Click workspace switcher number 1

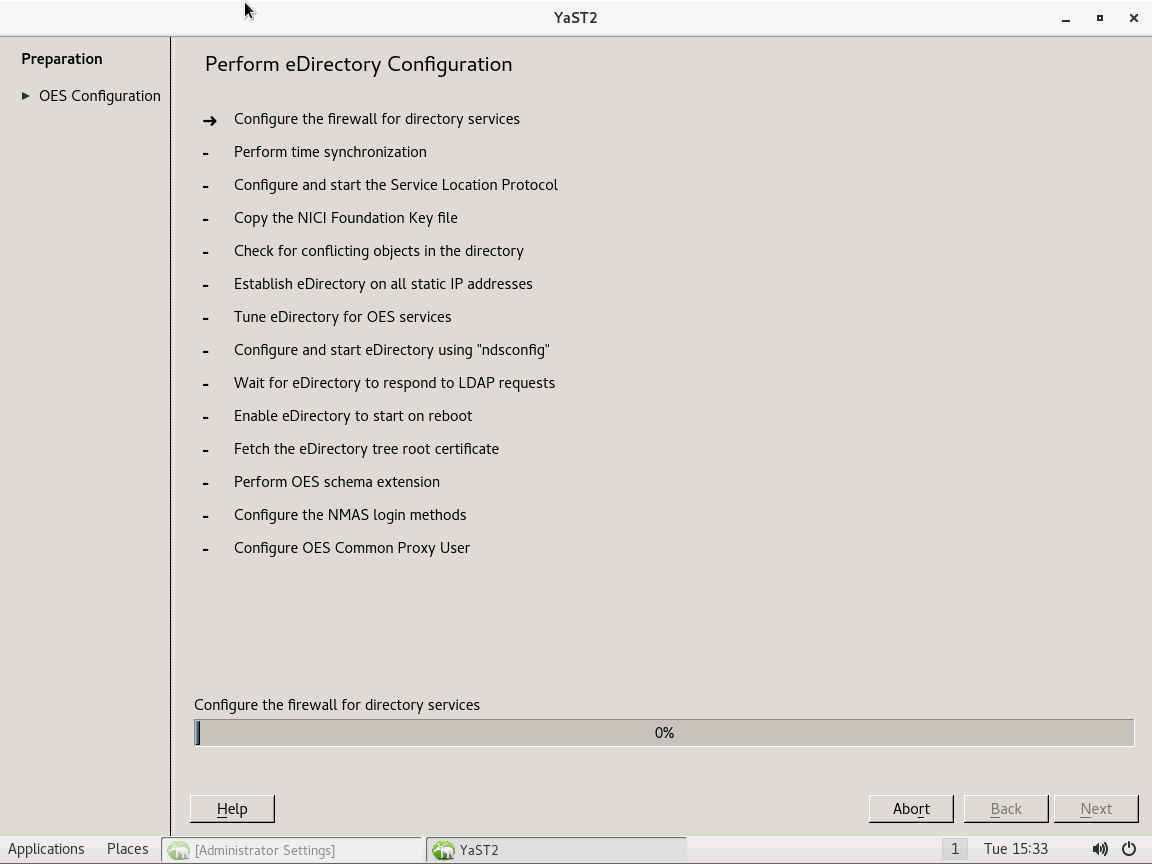954,849
